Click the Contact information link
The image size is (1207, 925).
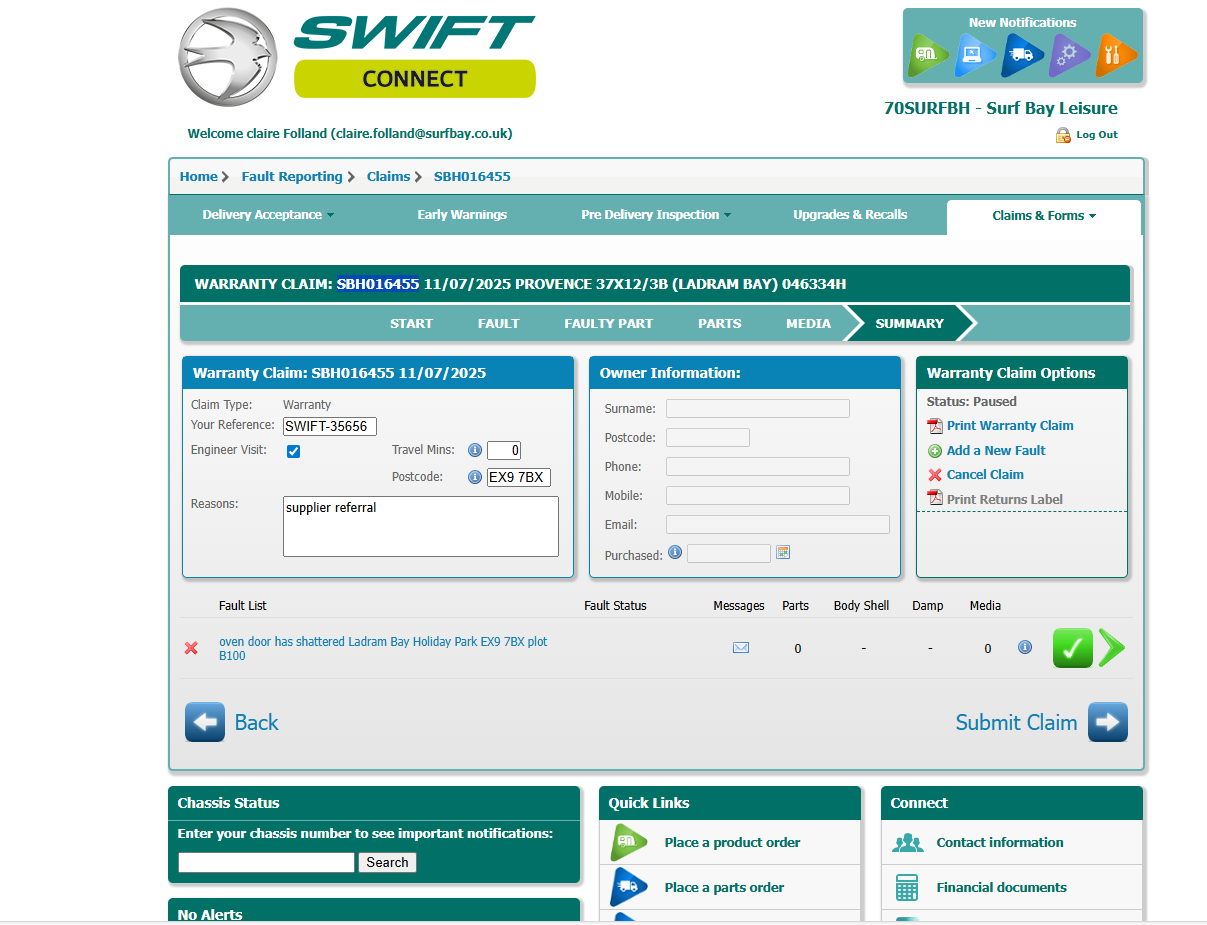[1000, 843]
